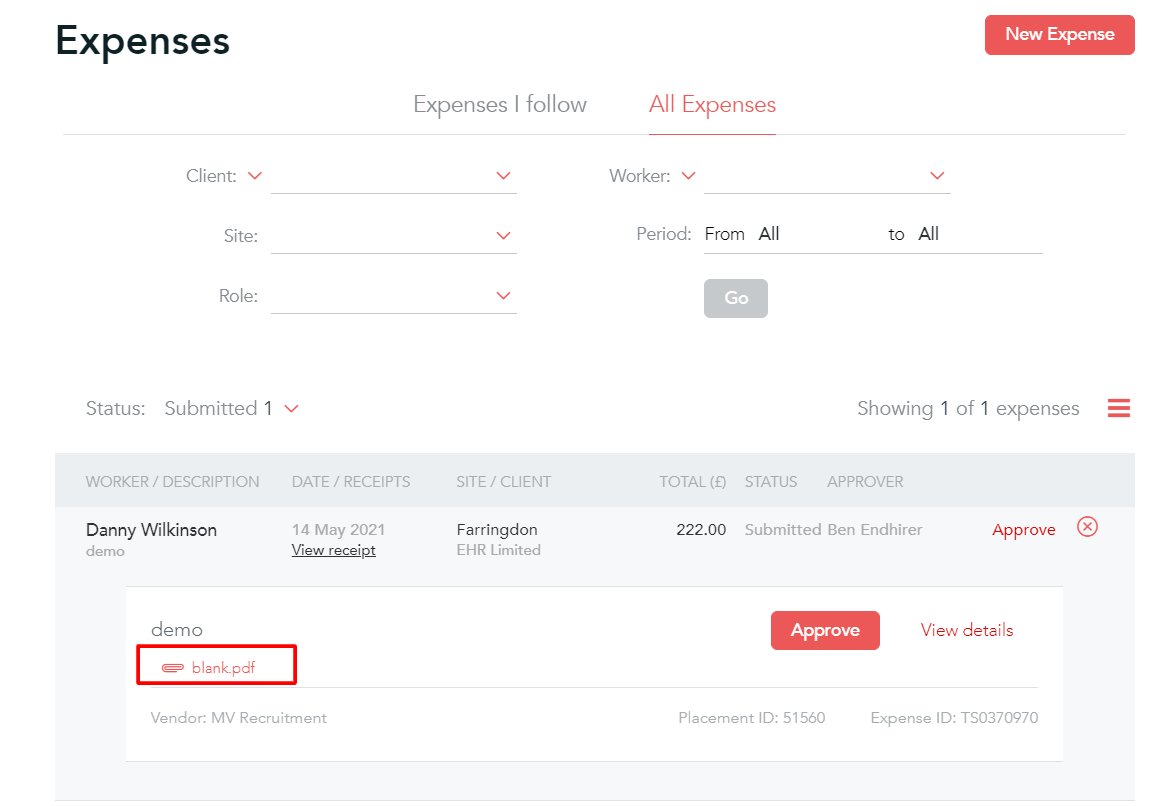The image size is (1150, 806).
Task: Reject the expense using the circled X icon
Action: pyautogui.click(x=1087, y=527)
